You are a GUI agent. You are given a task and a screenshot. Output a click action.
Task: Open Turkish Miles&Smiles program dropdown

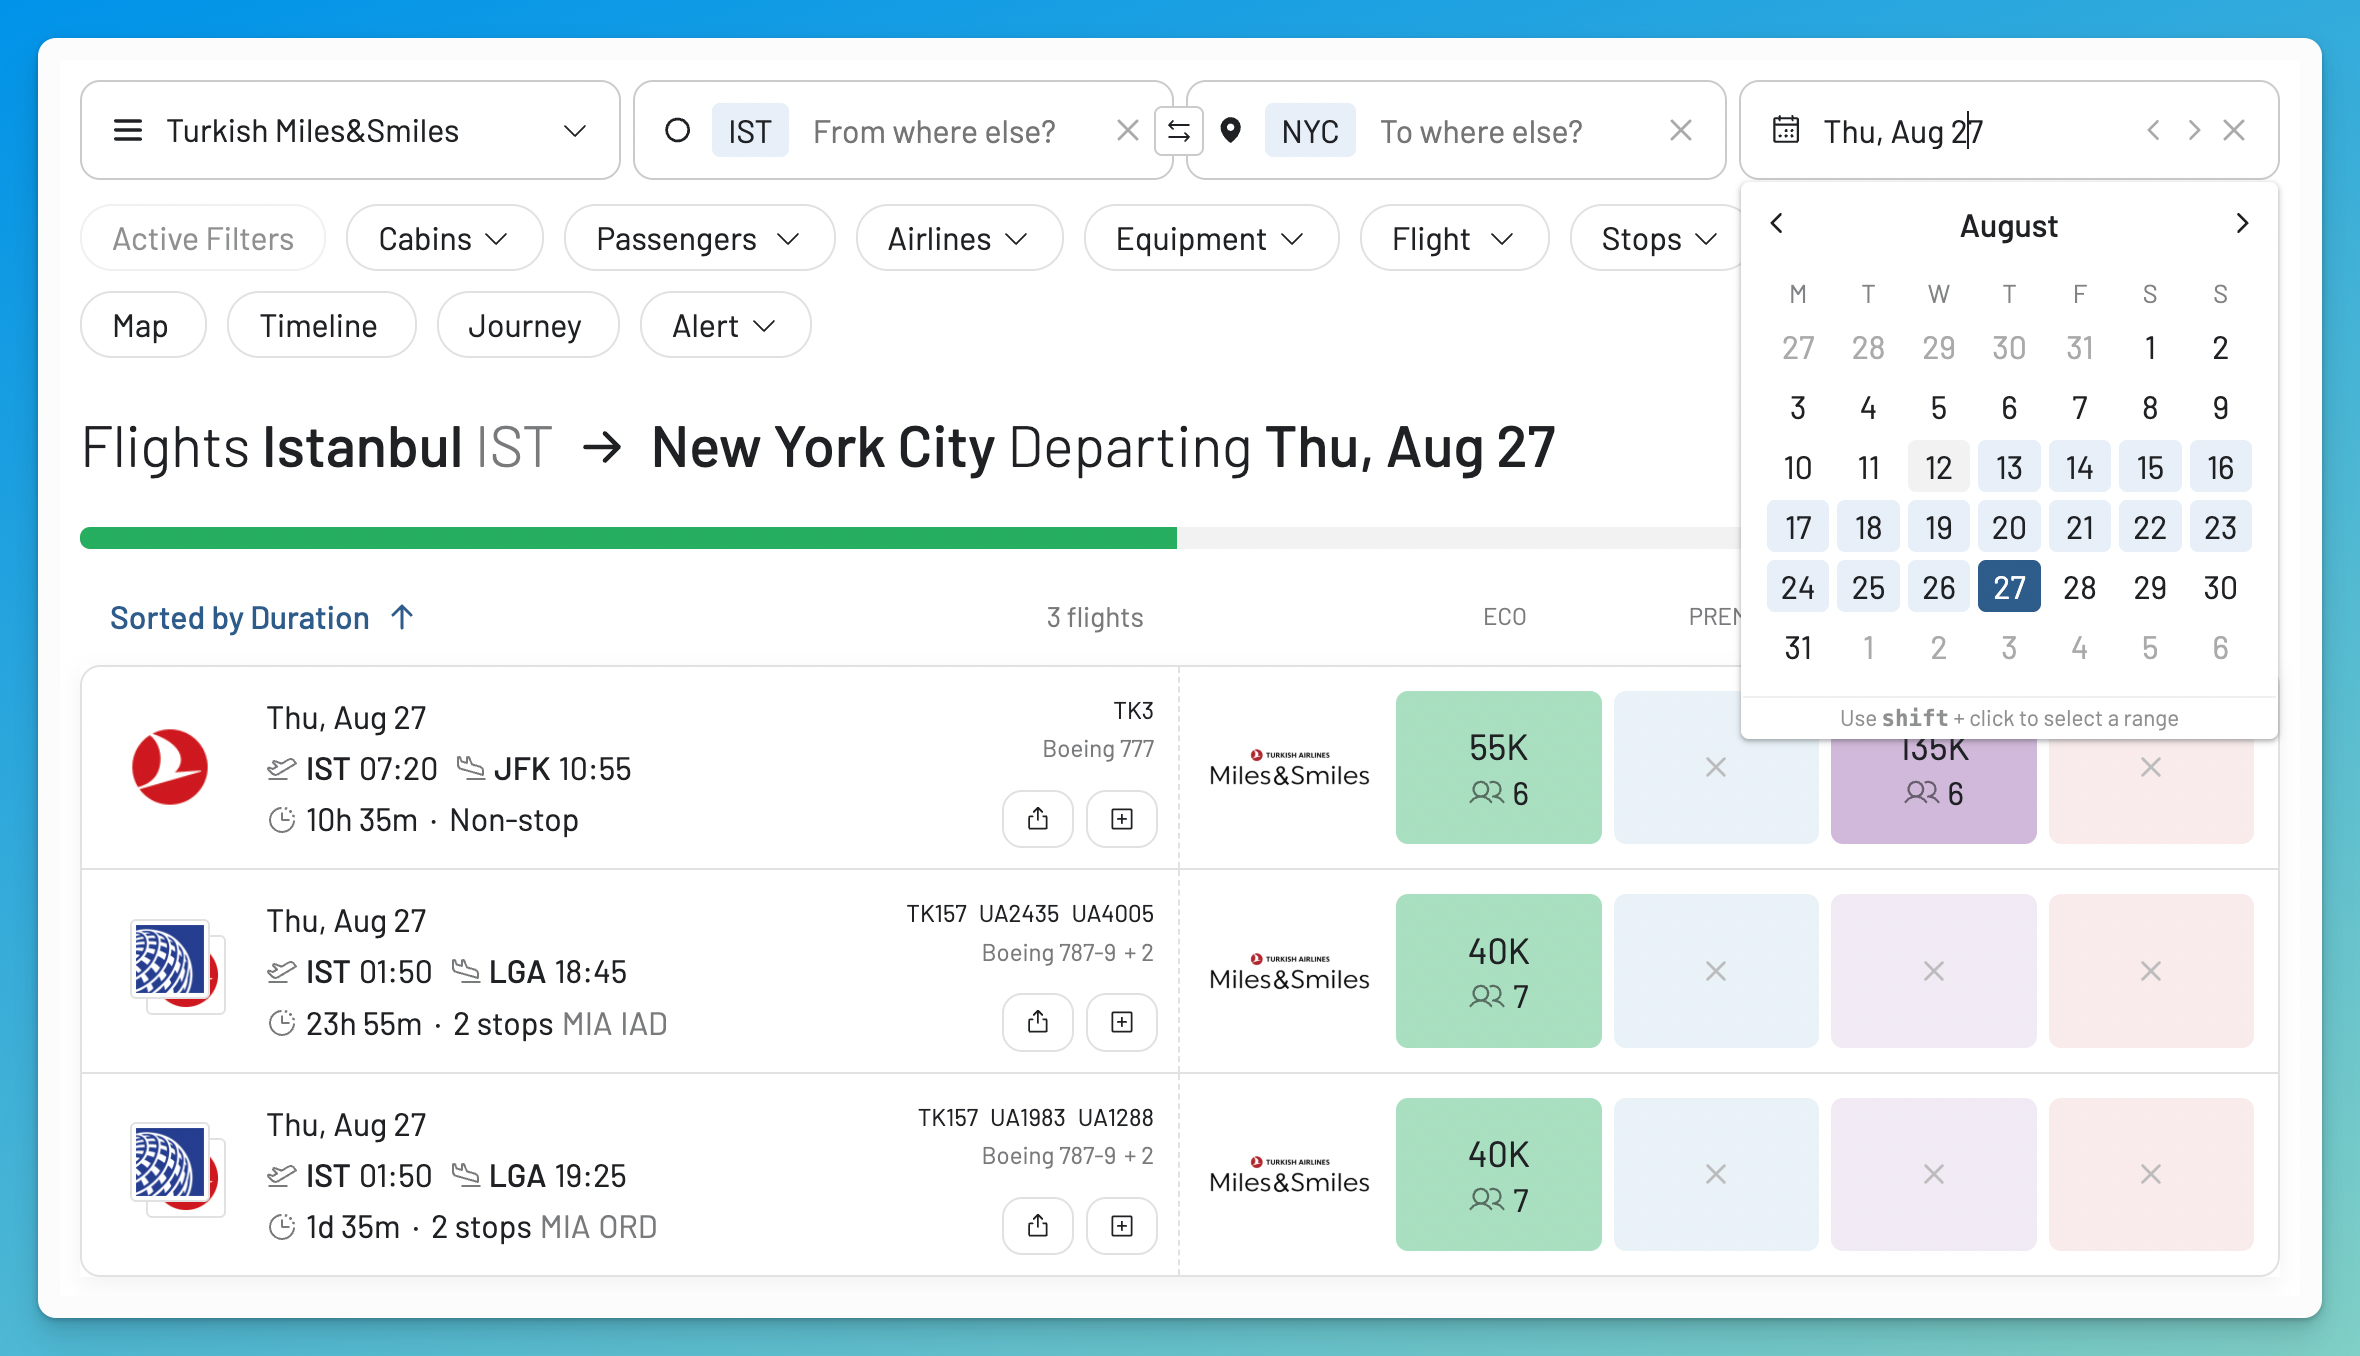pos(350,131)
